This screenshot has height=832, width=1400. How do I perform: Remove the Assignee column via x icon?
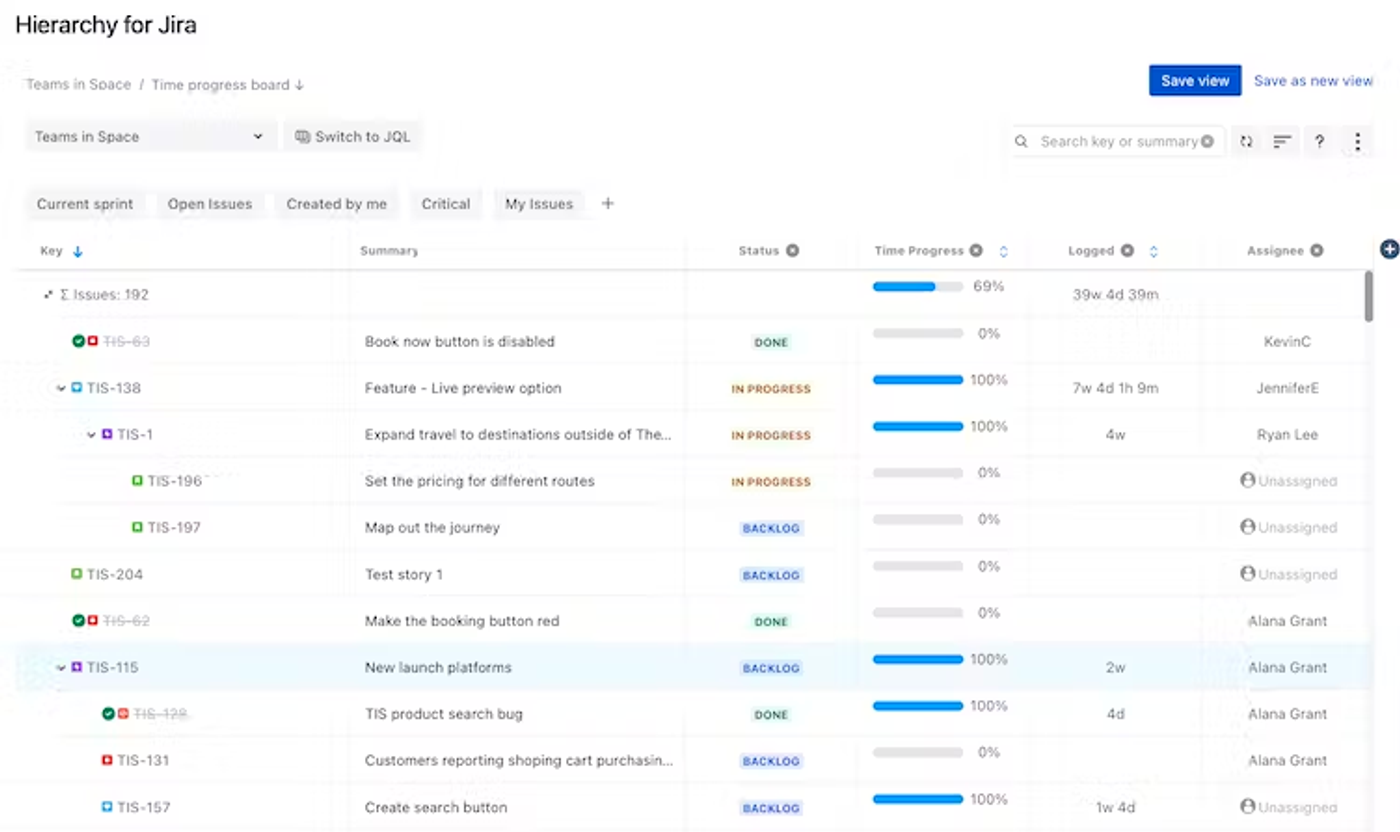pos(1317,251)
